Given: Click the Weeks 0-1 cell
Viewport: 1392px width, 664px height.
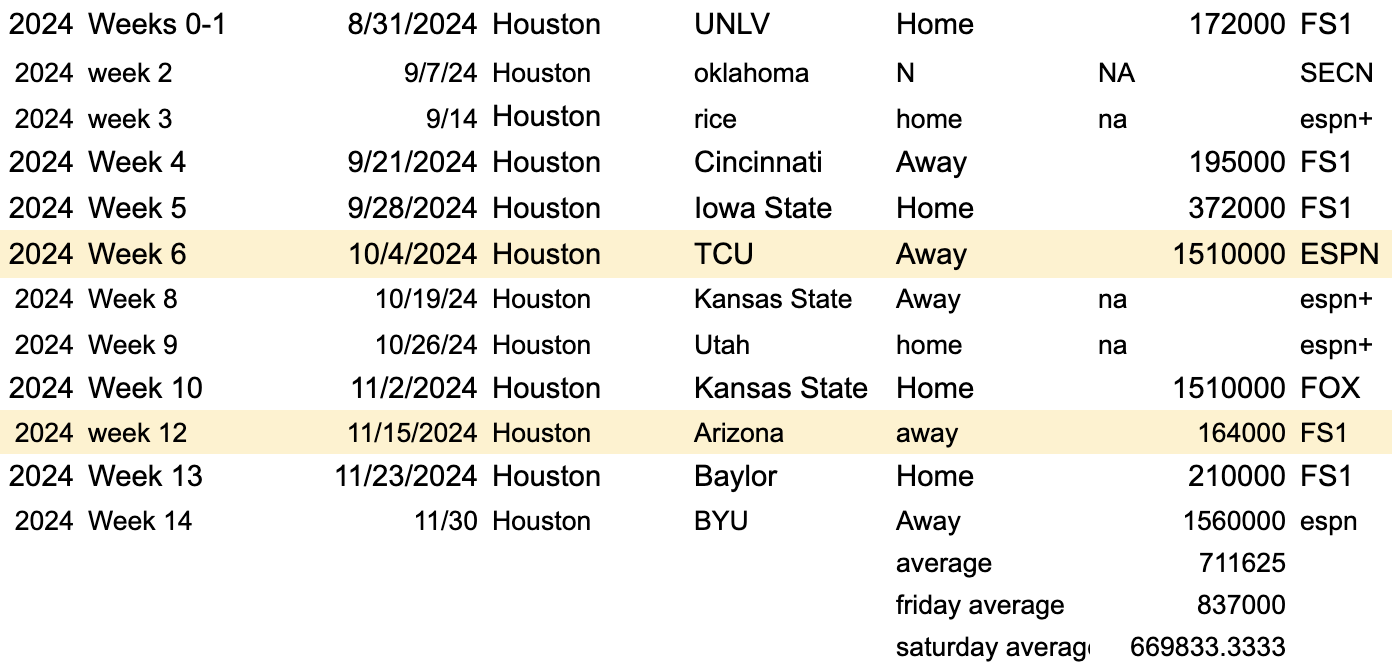Looking at the screenshot, I should 157,25.
